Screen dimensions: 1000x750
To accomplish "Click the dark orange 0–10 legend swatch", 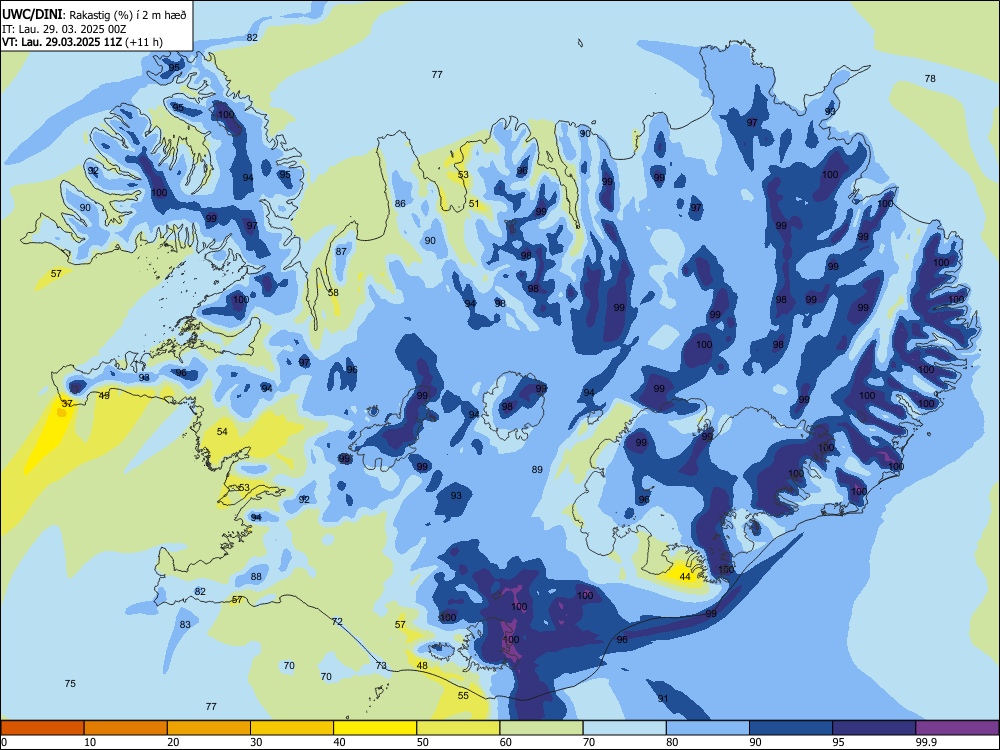I will (x=42, y=728).
